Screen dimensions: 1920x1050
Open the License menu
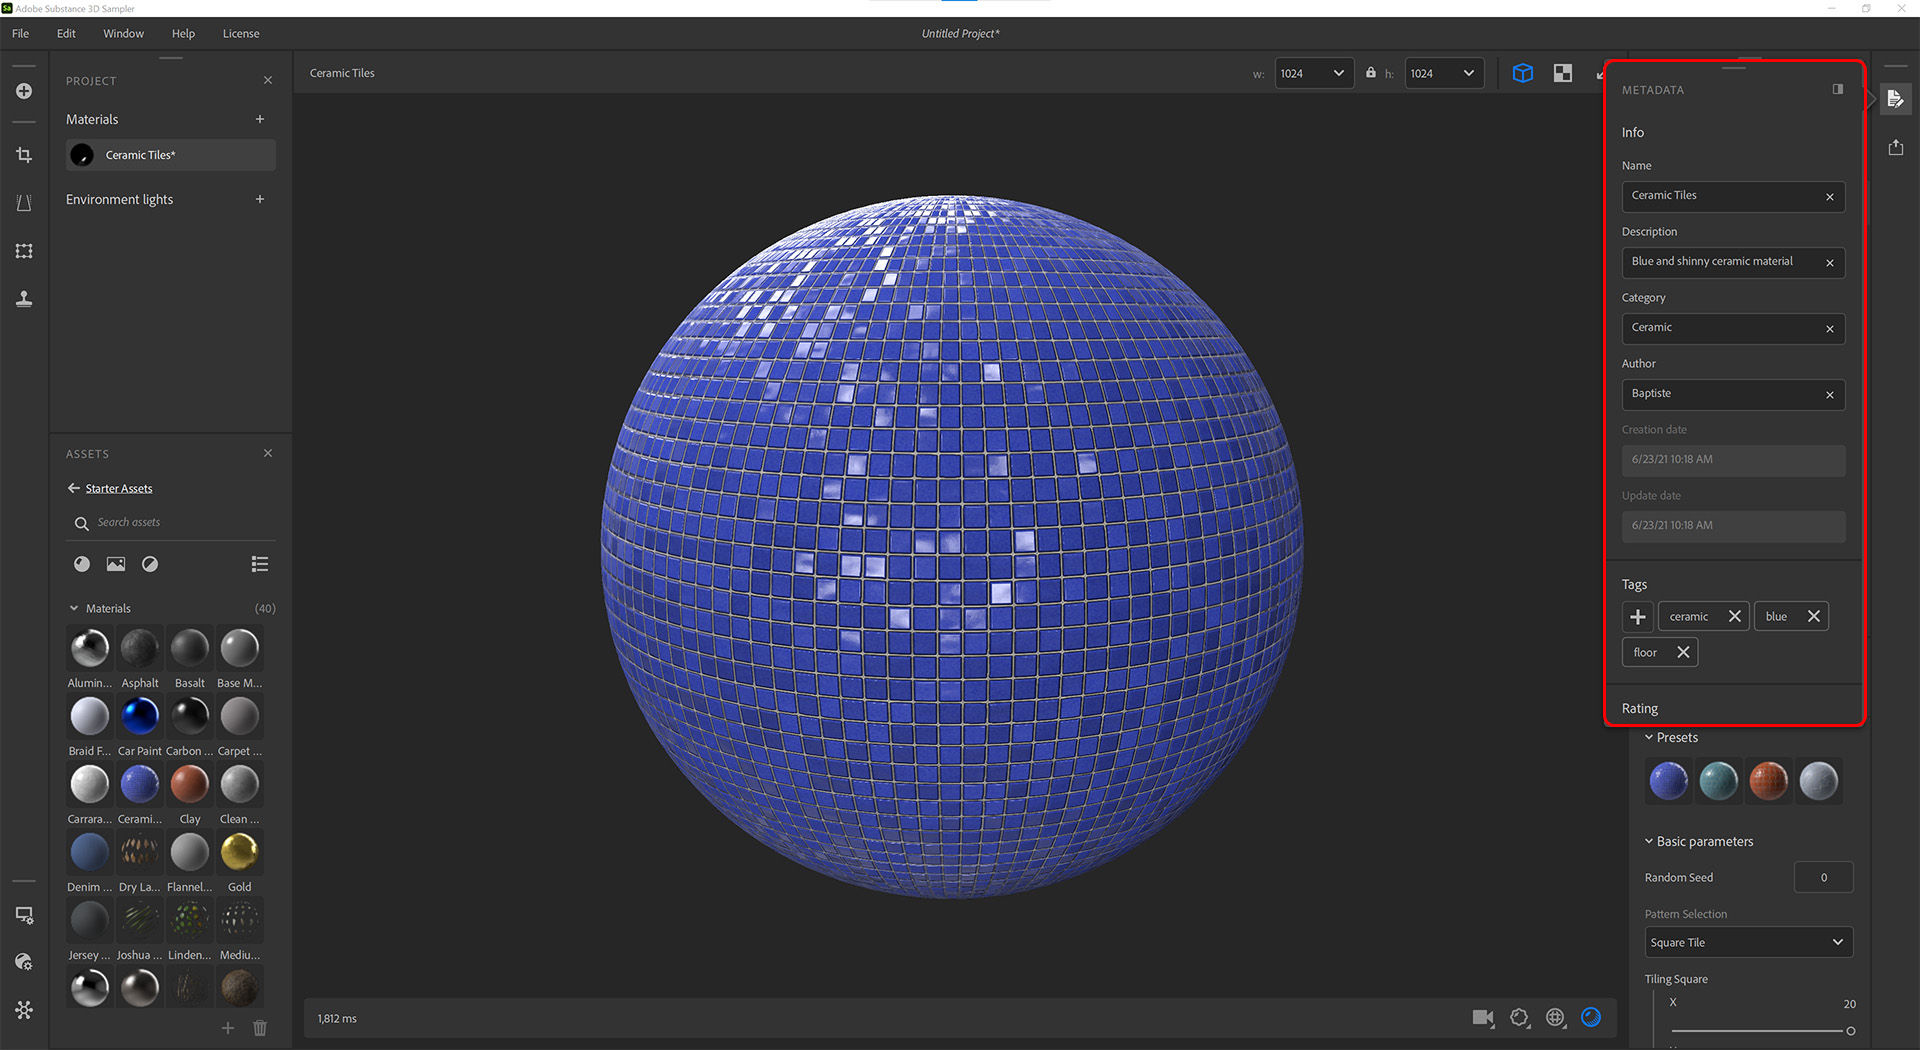[x=241, y=33]
